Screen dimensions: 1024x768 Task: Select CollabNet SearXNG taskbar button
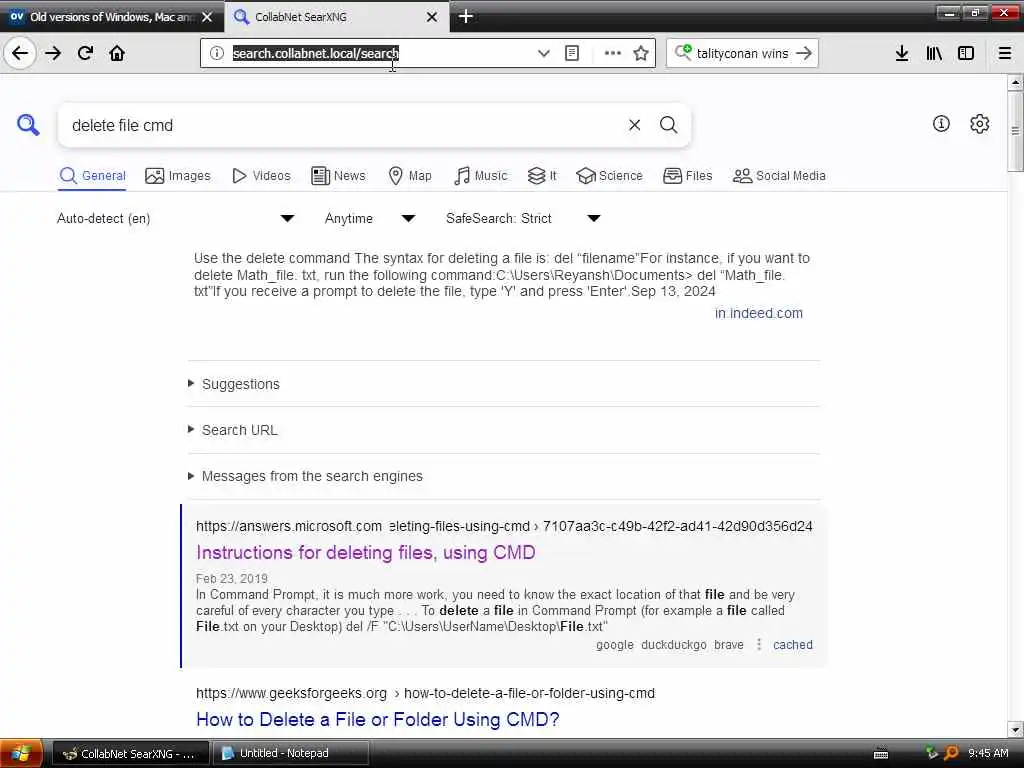(130, 753)
